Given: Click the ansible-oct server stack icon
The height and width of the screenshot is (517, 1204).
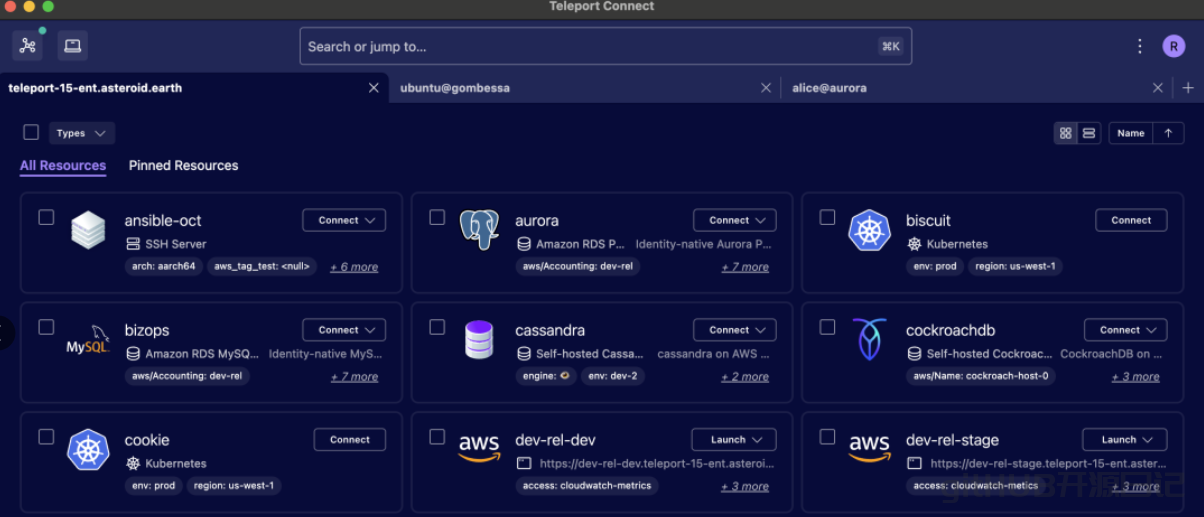Looking at the screenshot, I should click(x=88, y=230).
